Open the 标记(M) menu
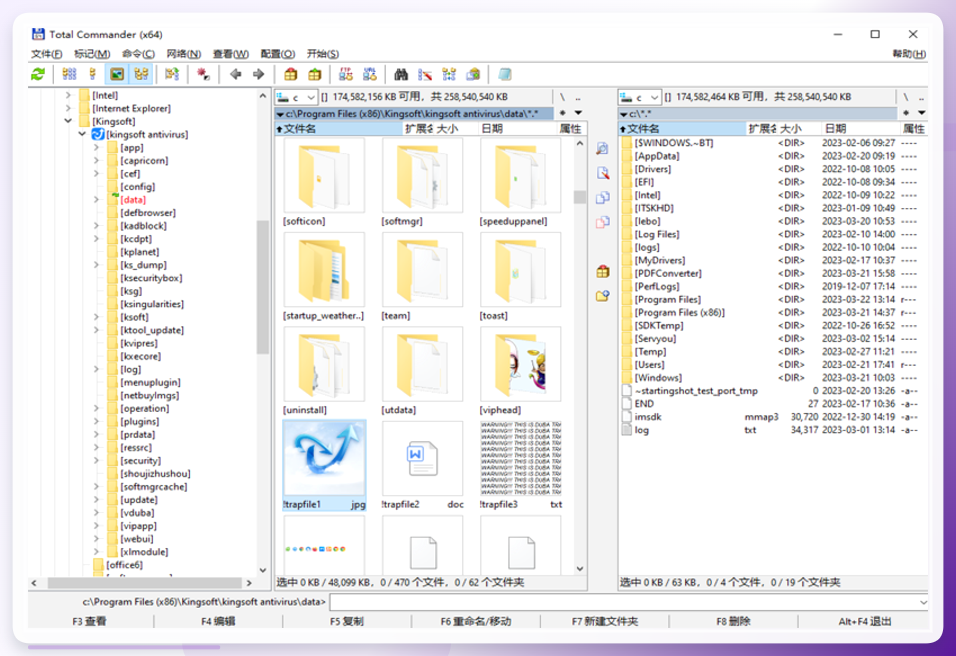956x656 pixels. tap(92, 54)
